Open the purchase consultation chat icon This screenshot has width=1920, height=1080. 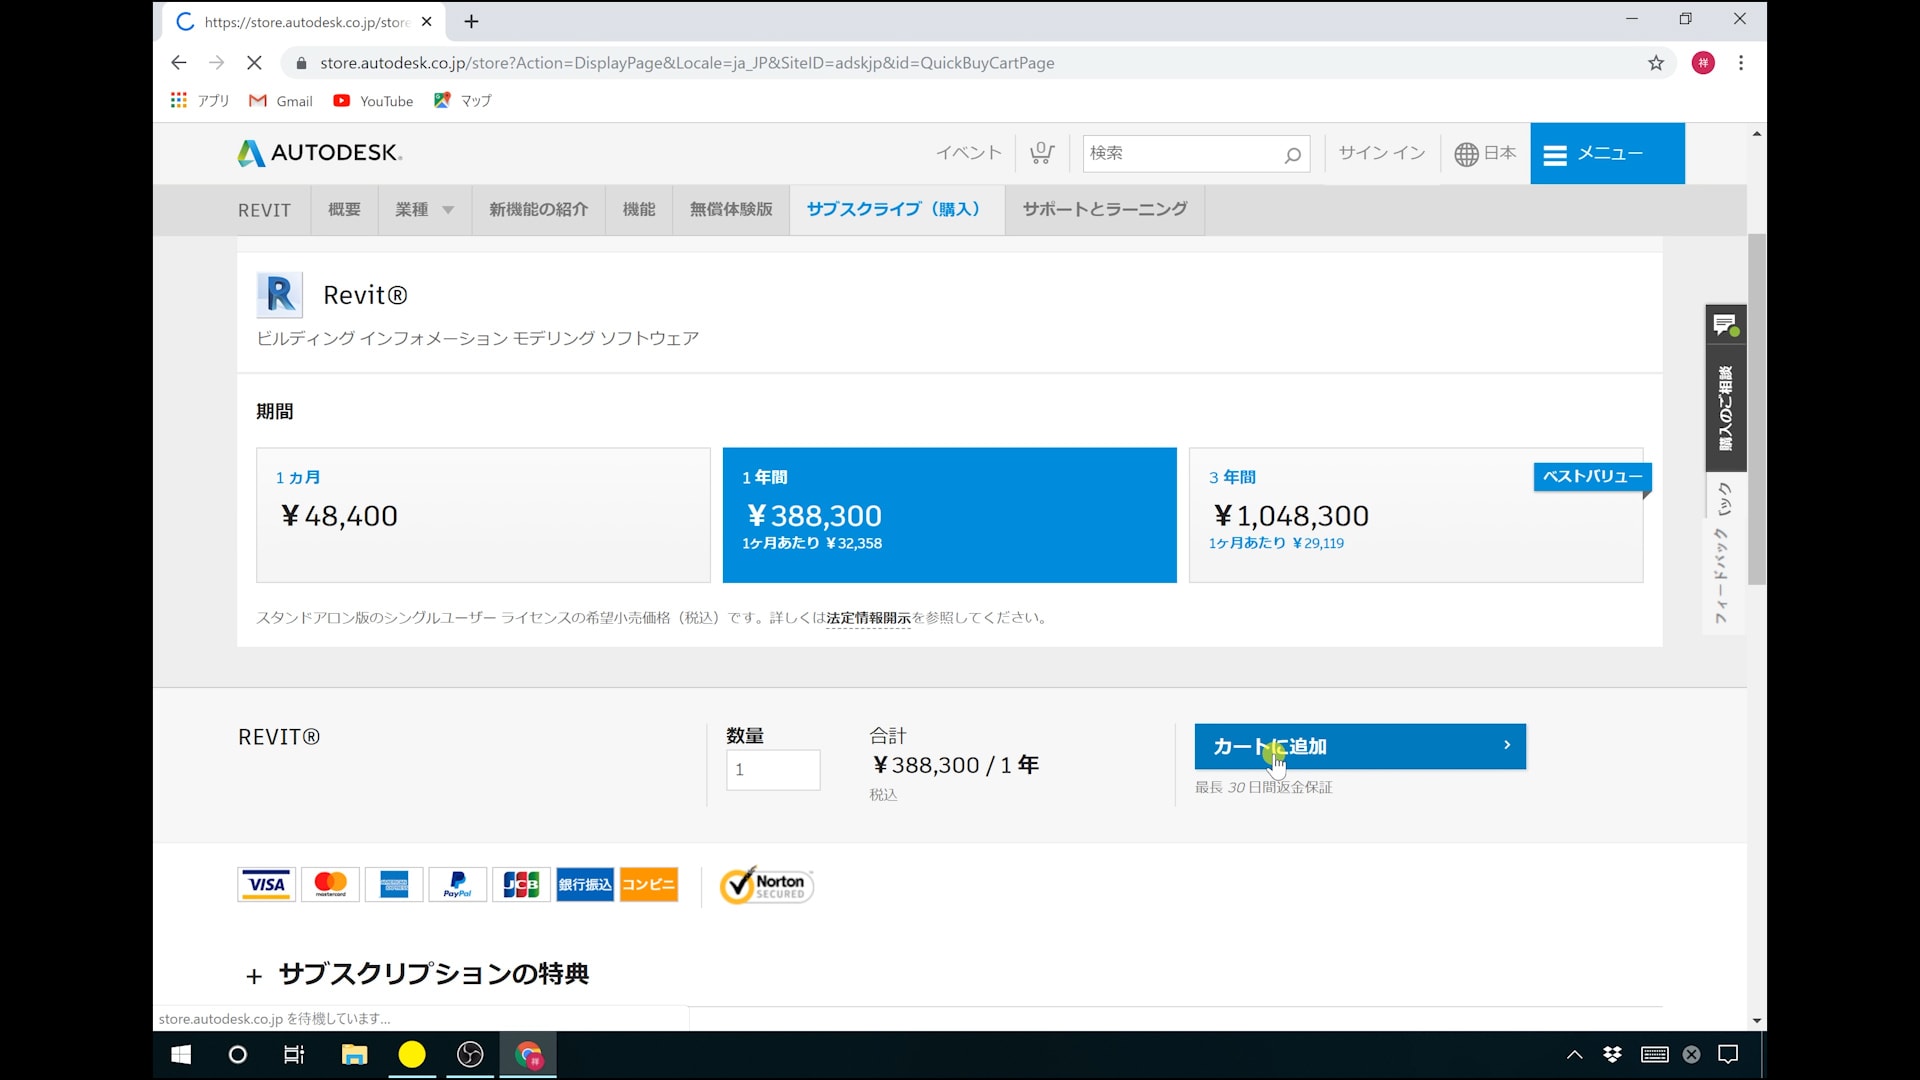(1725, 325)
